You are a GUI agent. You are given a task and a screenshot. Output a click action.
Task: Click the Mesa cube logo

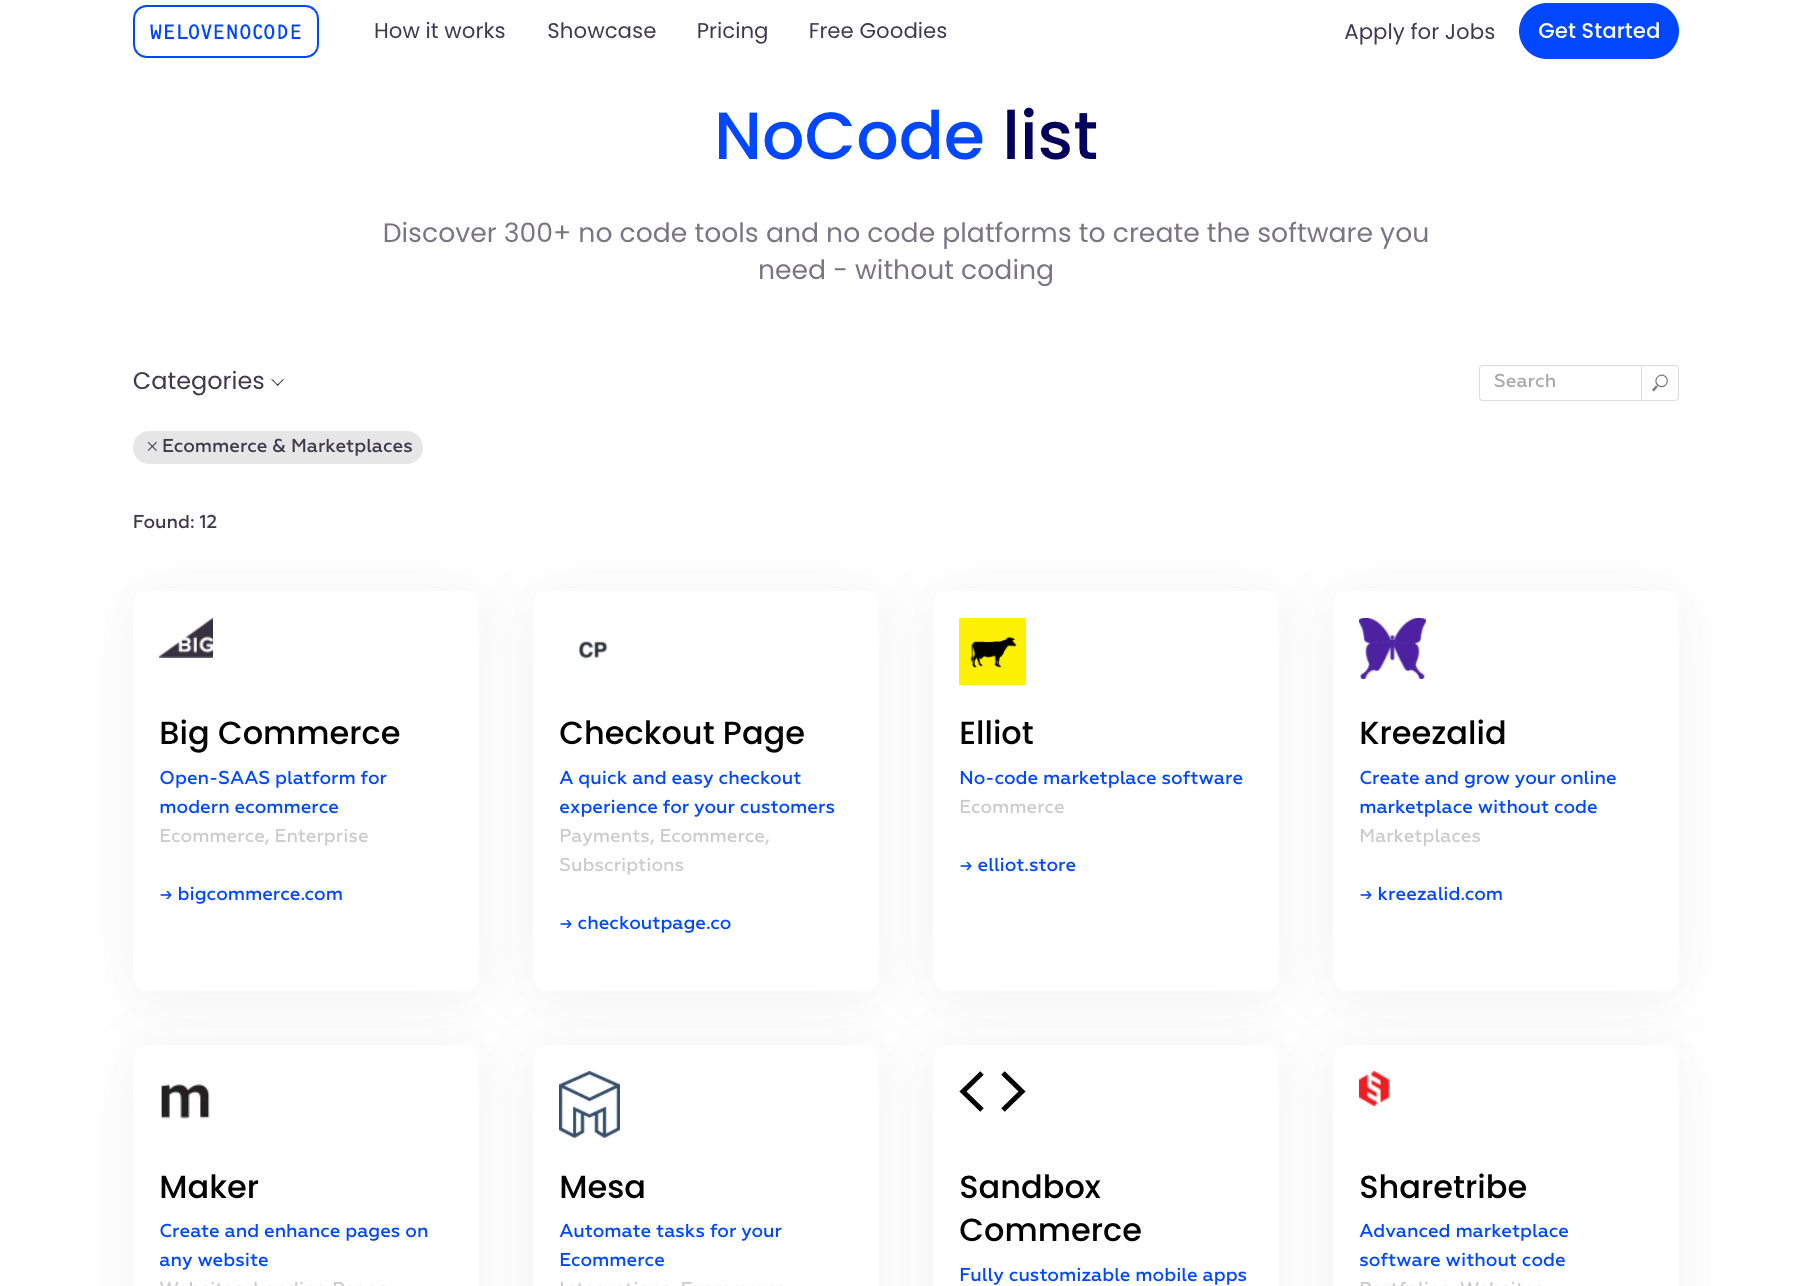coord(589,1105)
